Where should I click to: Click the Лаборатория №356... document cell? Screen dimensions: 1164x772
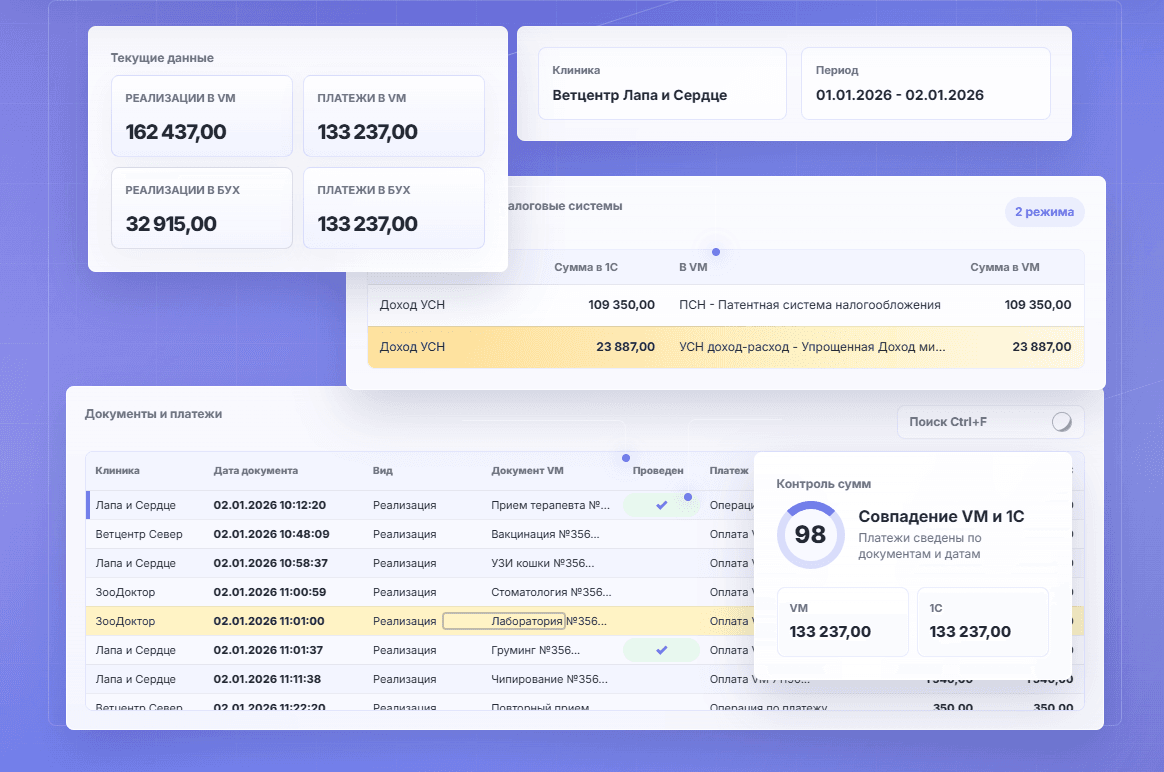point(549,621)
